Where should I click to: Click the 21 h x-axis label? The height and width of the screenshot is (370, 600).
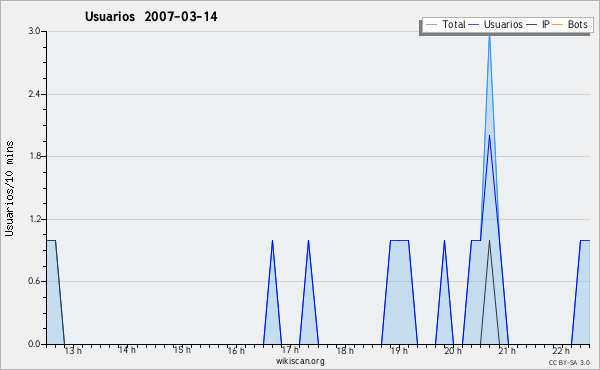click(x=507, y=350)
